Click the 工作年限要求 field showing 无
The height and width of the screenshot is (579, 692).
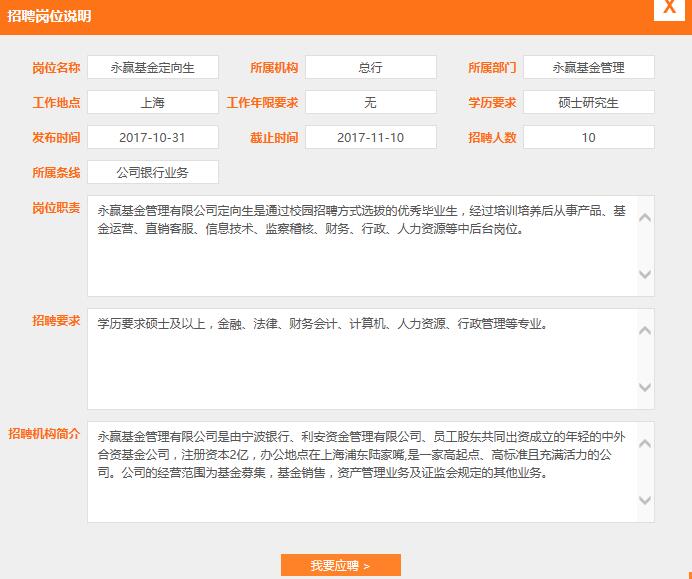[x=370, y=102]
